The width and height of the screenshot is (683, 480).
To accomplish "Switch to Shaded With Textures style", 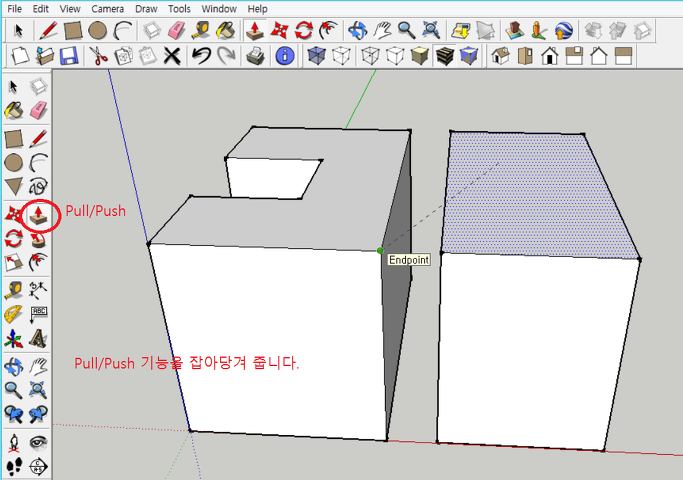I will tap(444, 56).
